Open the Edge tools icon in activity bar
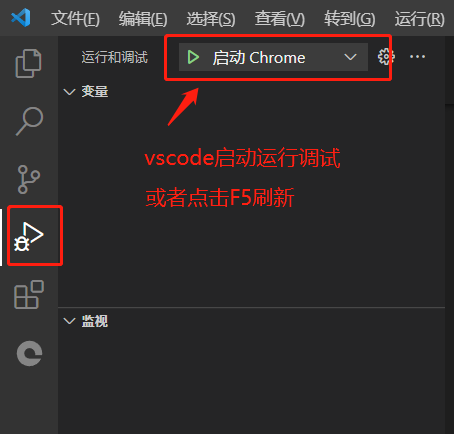Viewport: 454px width, 434px height. click(29, 353)
